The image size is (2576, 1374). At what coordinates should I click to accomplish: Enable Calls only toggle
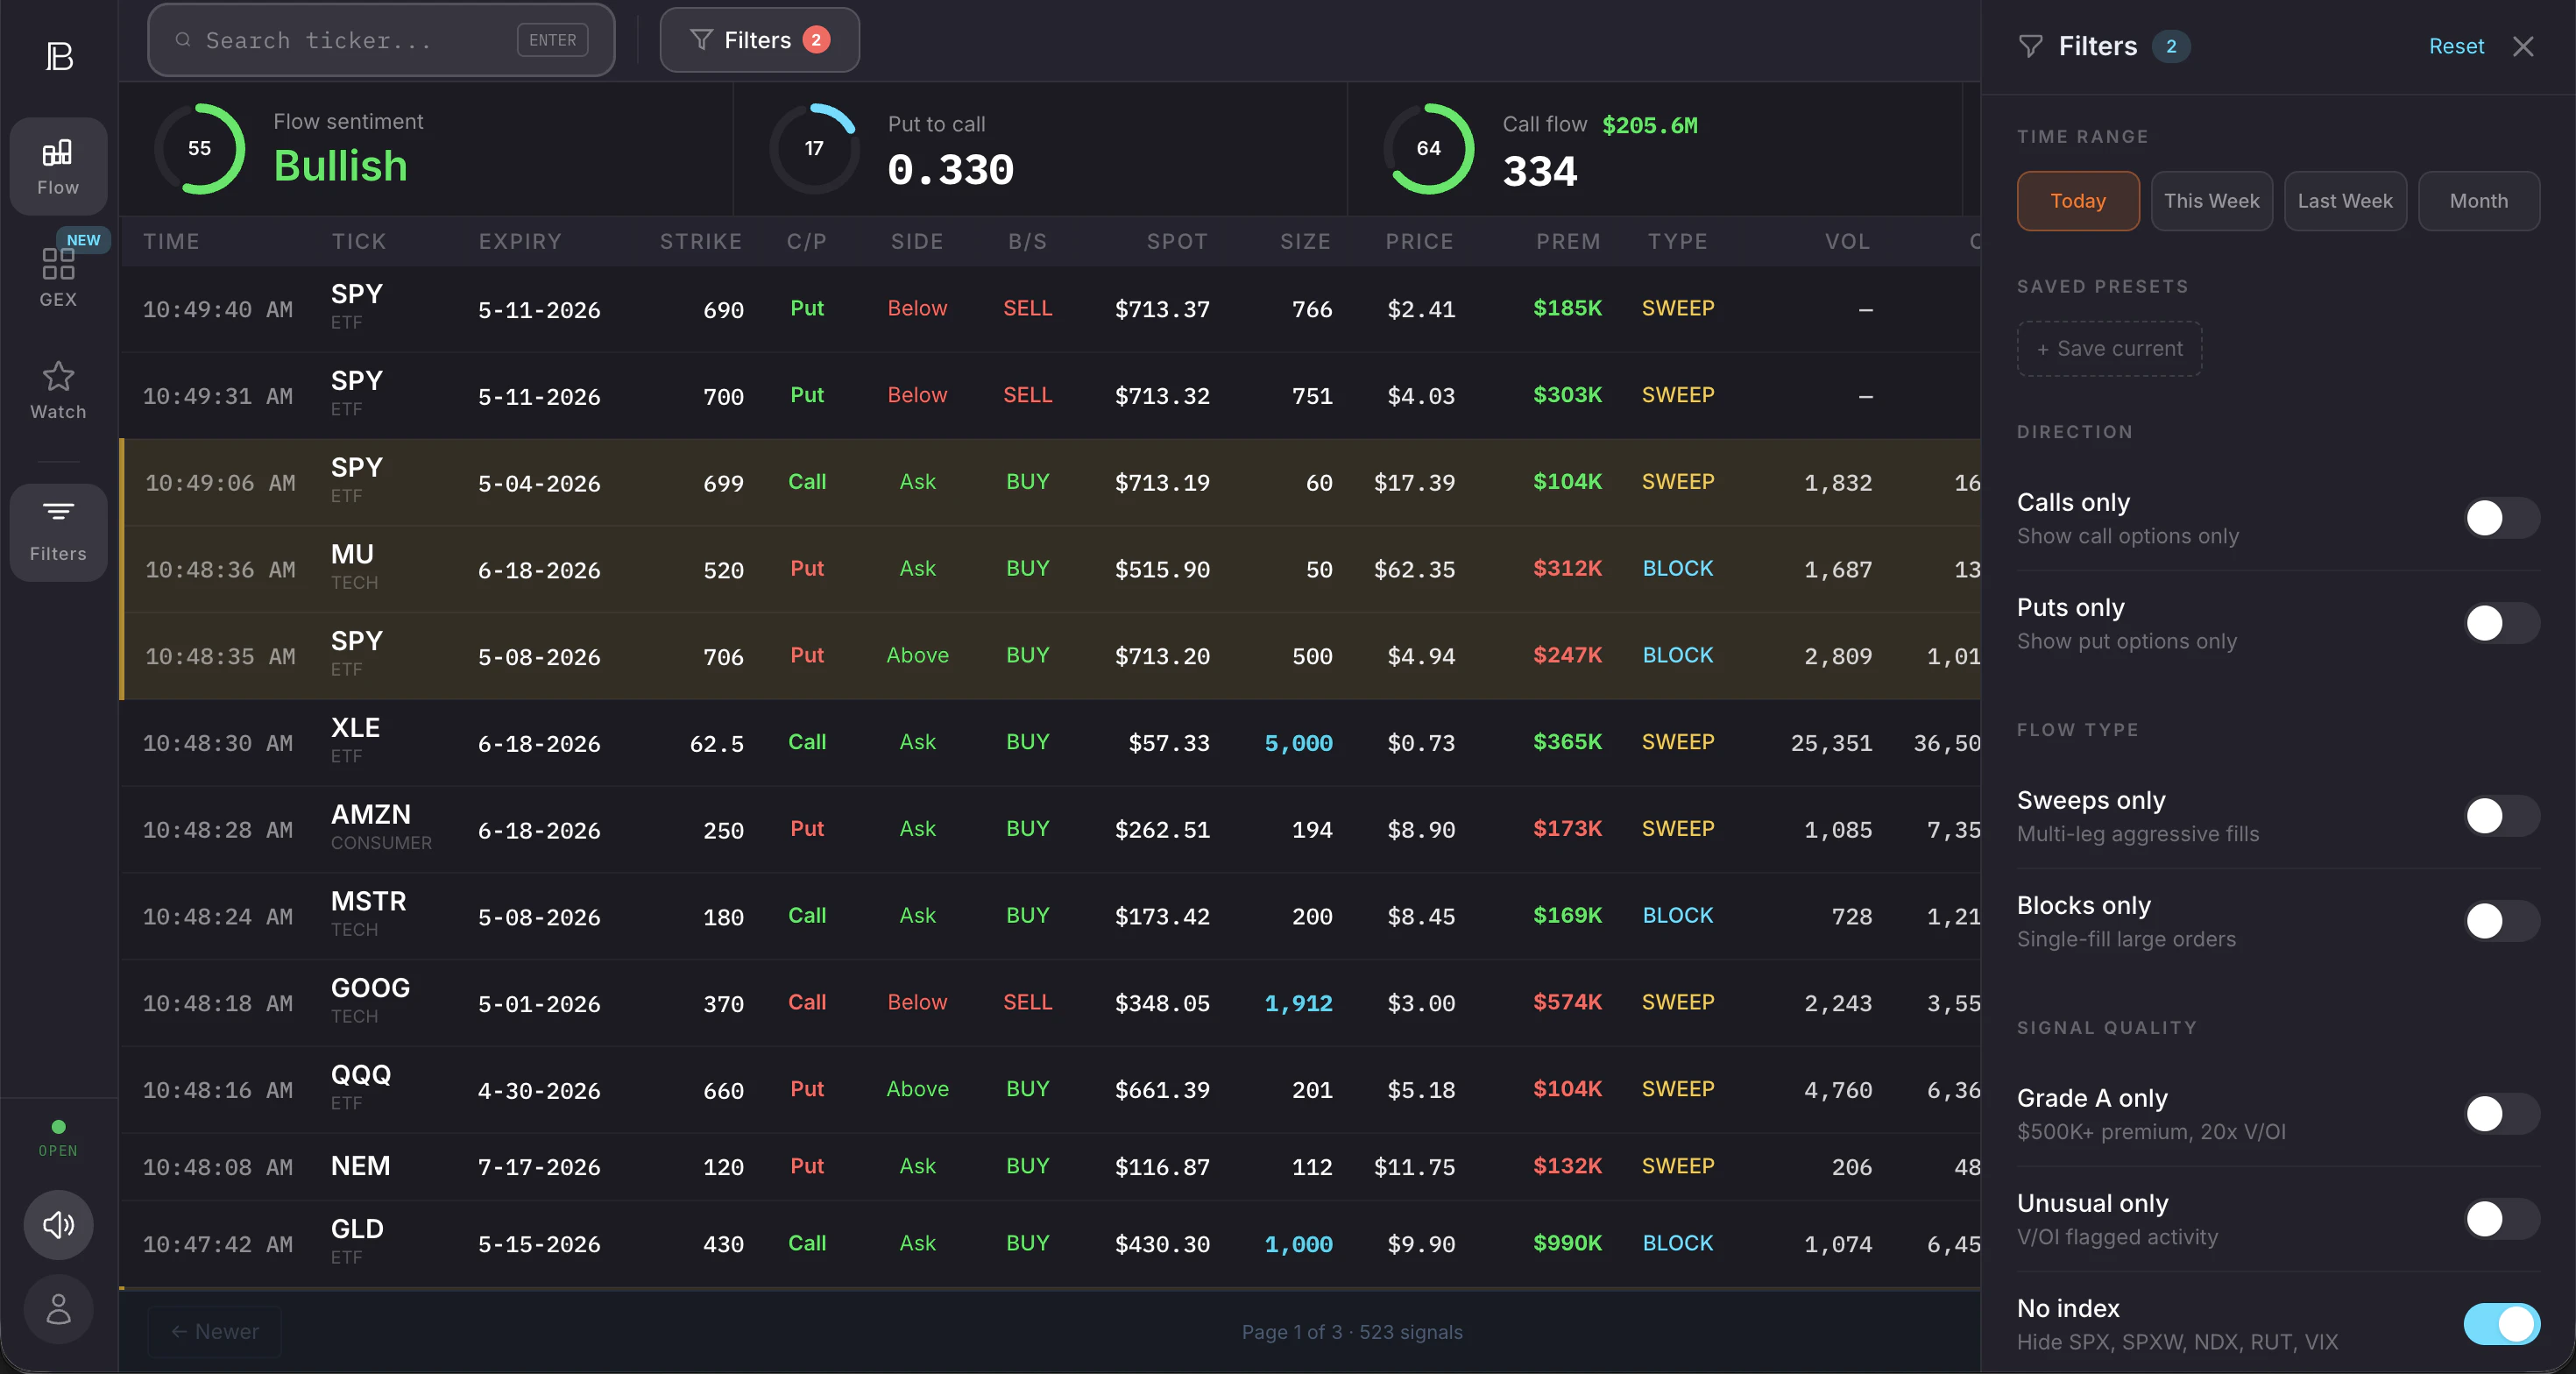pos(2501,518)
